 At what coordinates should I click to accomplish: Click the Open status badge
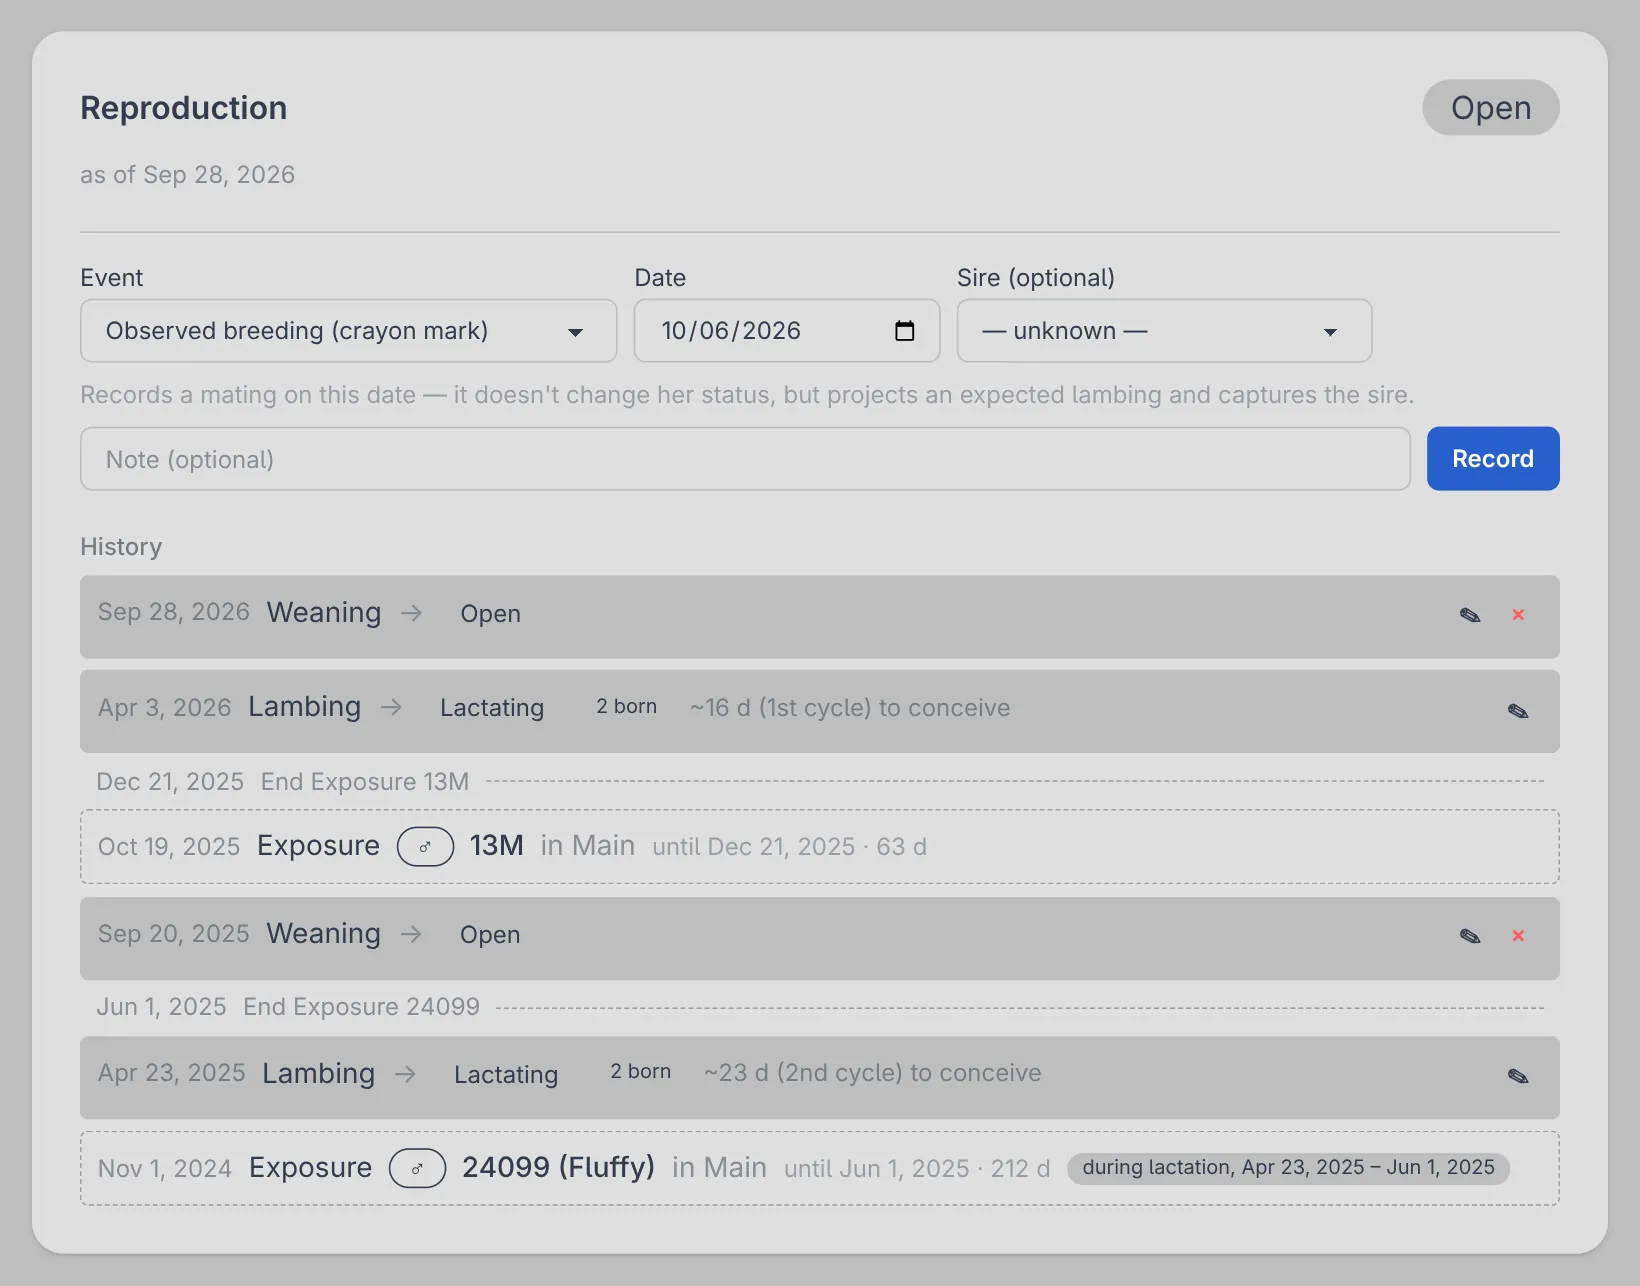click(1491, 108)
